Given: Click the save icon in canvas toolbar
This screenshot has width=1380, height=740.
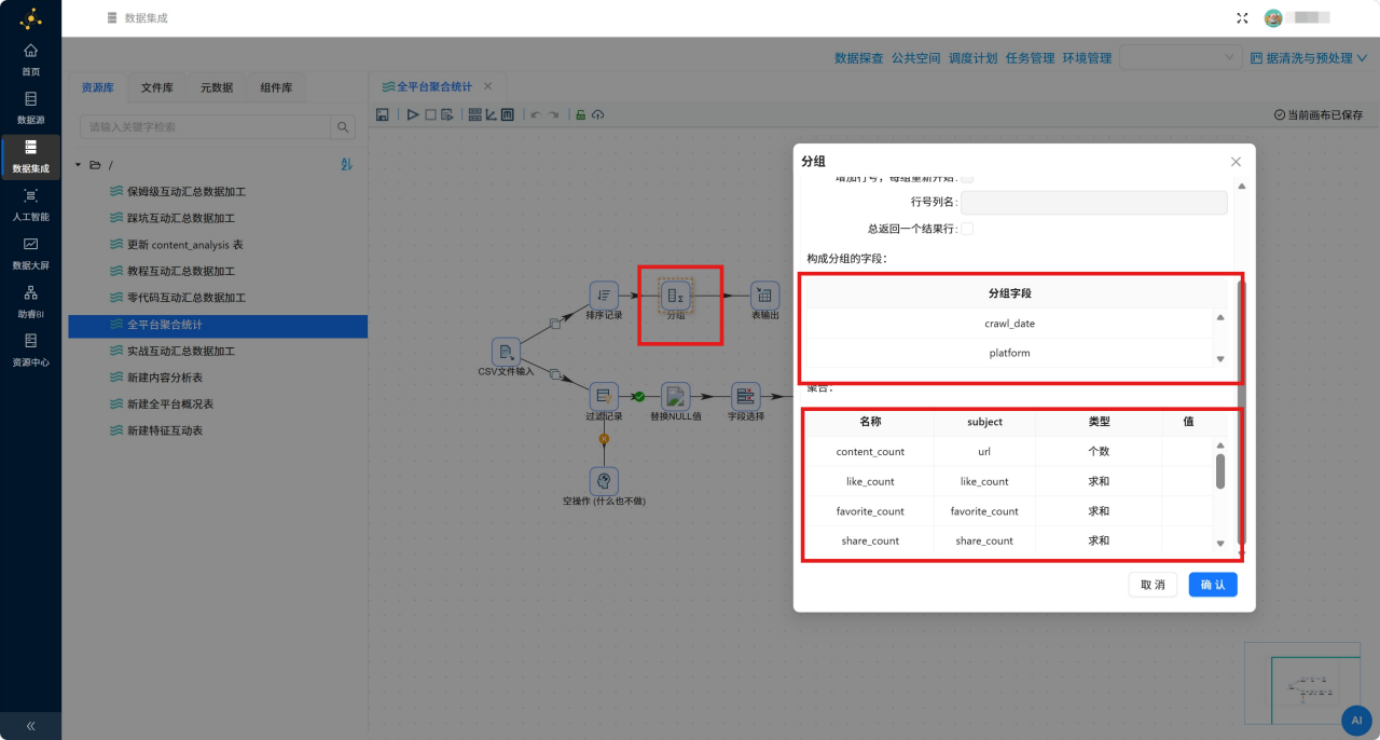Looking at the screenshot, I should (x=382, y=115).
